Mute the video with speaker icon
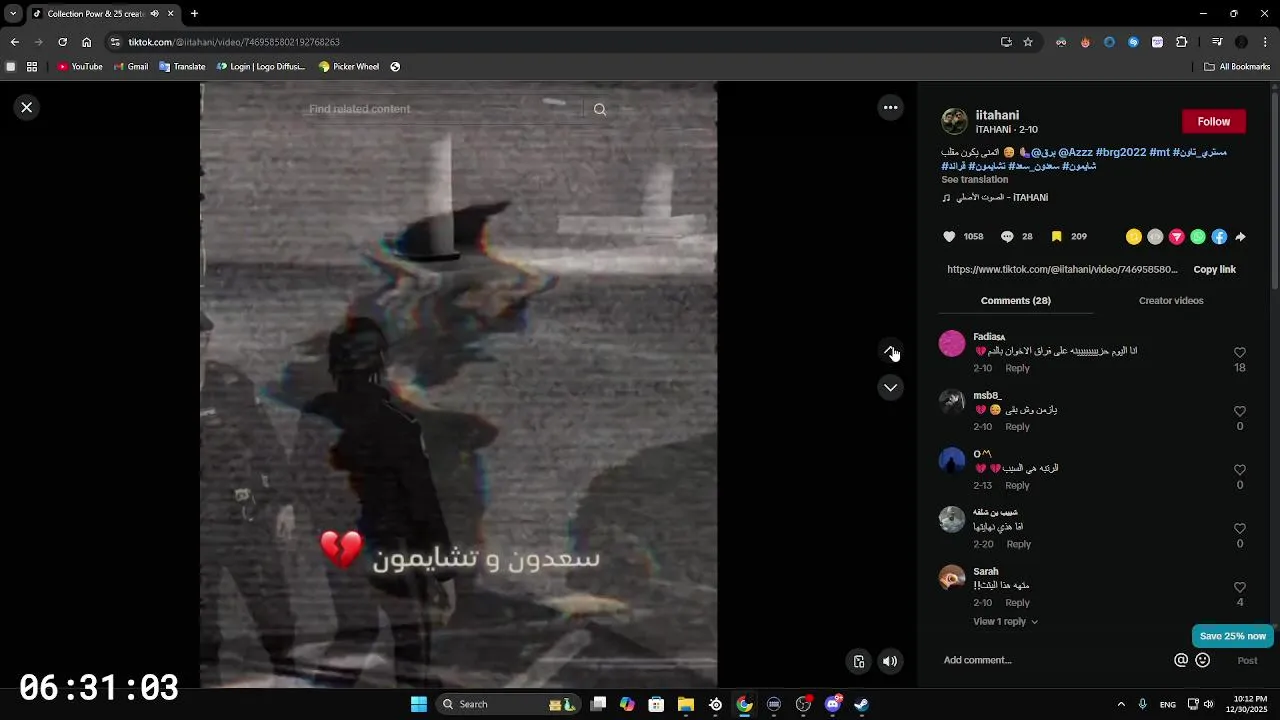 [890, 661]
